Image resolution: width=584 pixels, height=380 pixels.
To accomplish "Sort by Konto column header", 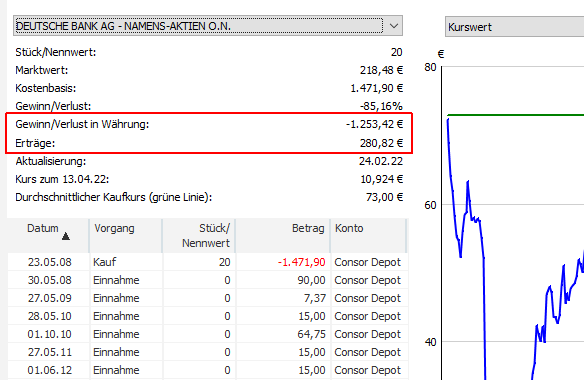I will [x=369, y=235].
